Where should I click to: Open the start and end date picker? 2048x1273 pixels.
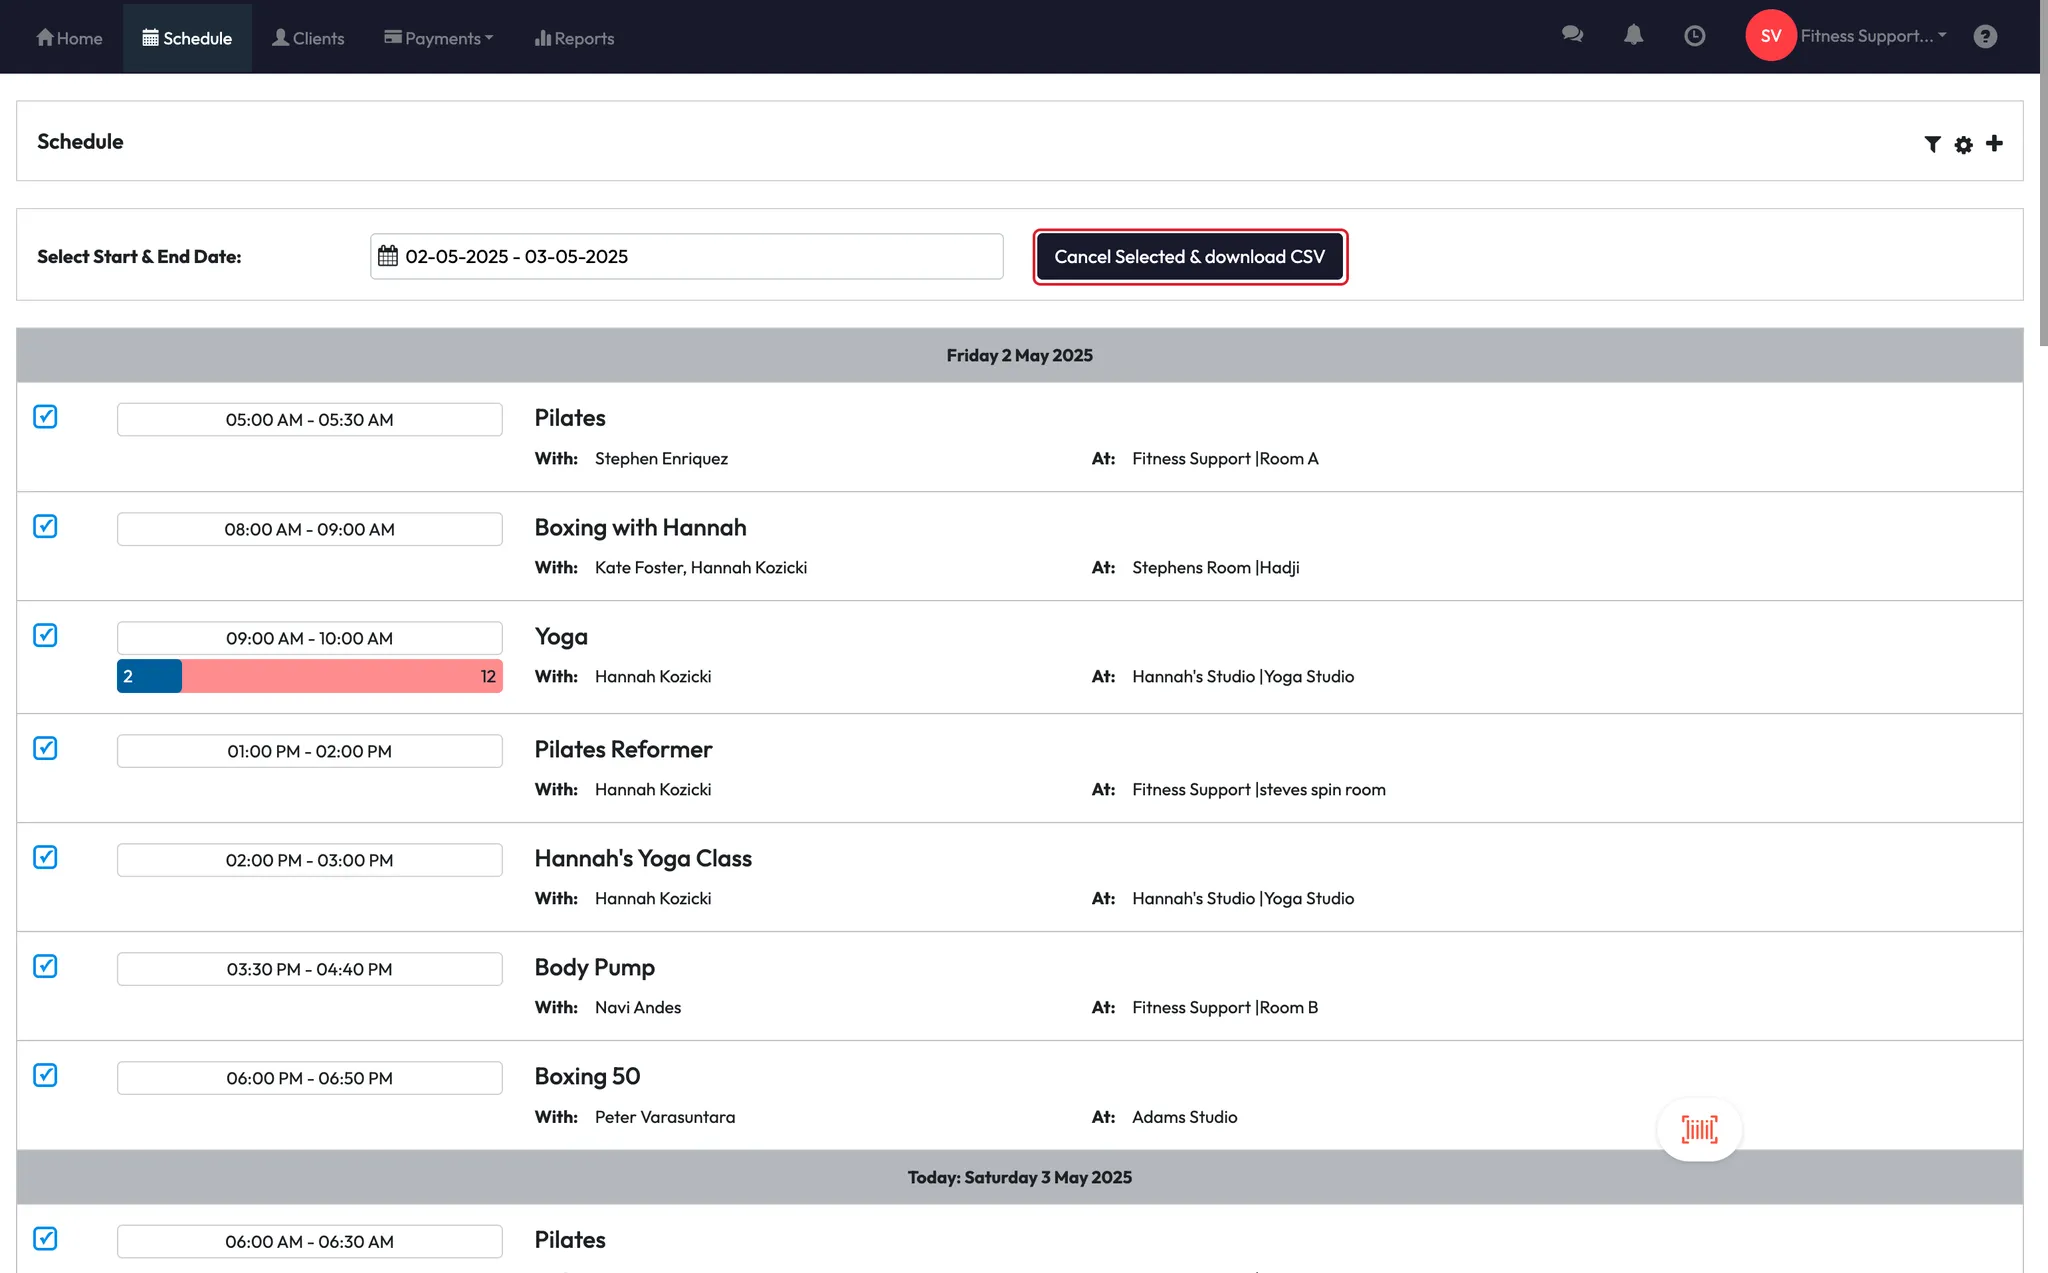(x=686, y=257)
